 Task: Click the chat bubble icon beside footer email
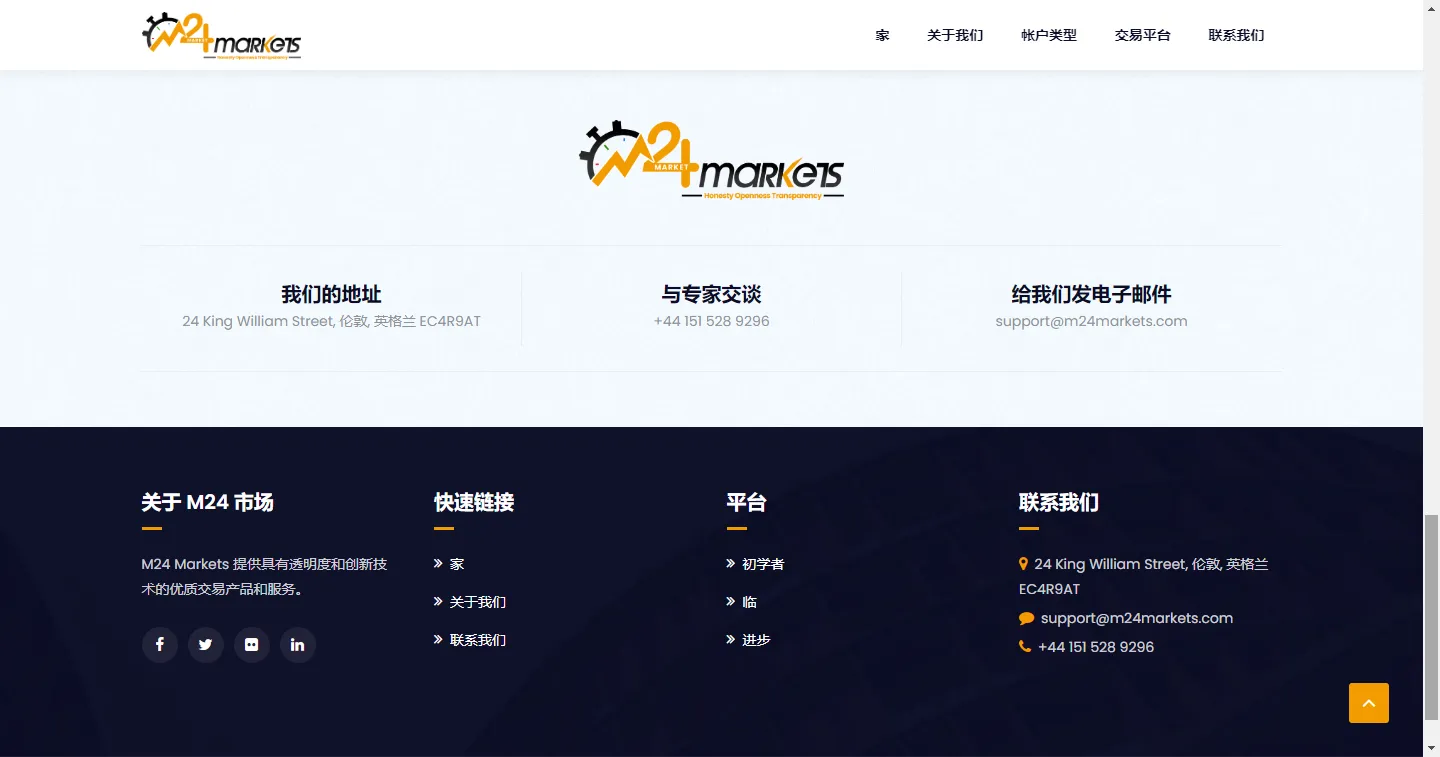coord(1026,619)
